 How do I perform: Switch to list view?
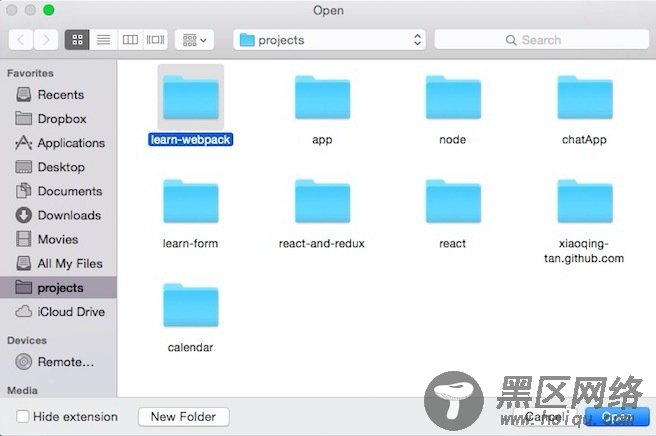(103, 40)
